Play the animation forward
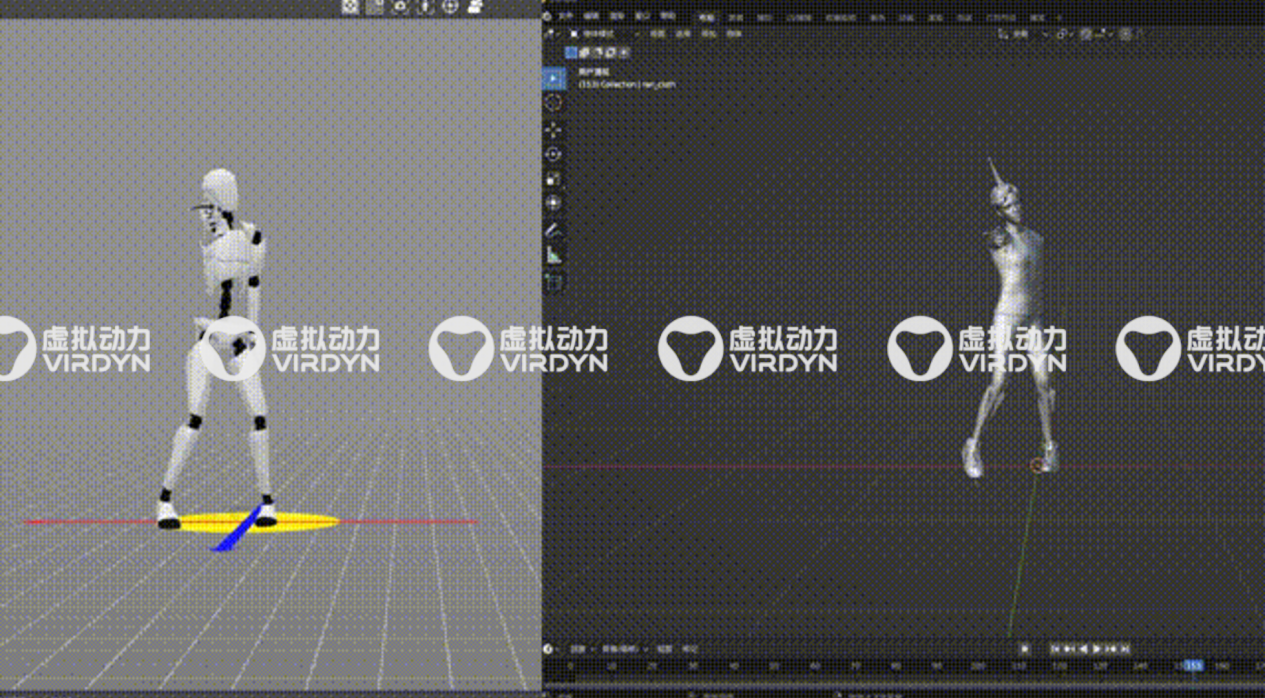The image size is (1265, 698). 1097,648
